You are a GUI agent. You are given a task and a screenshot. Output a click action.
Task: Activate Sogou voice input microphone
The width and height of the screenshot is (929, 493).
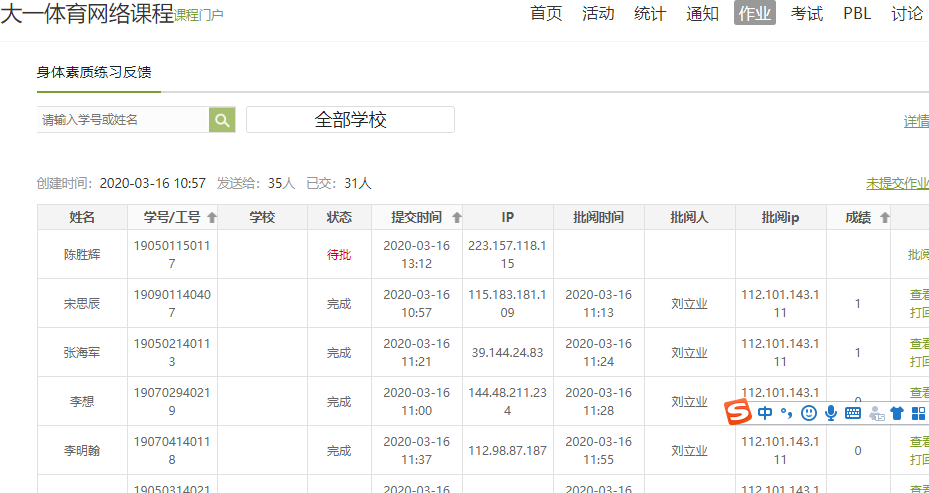(830, 413)
